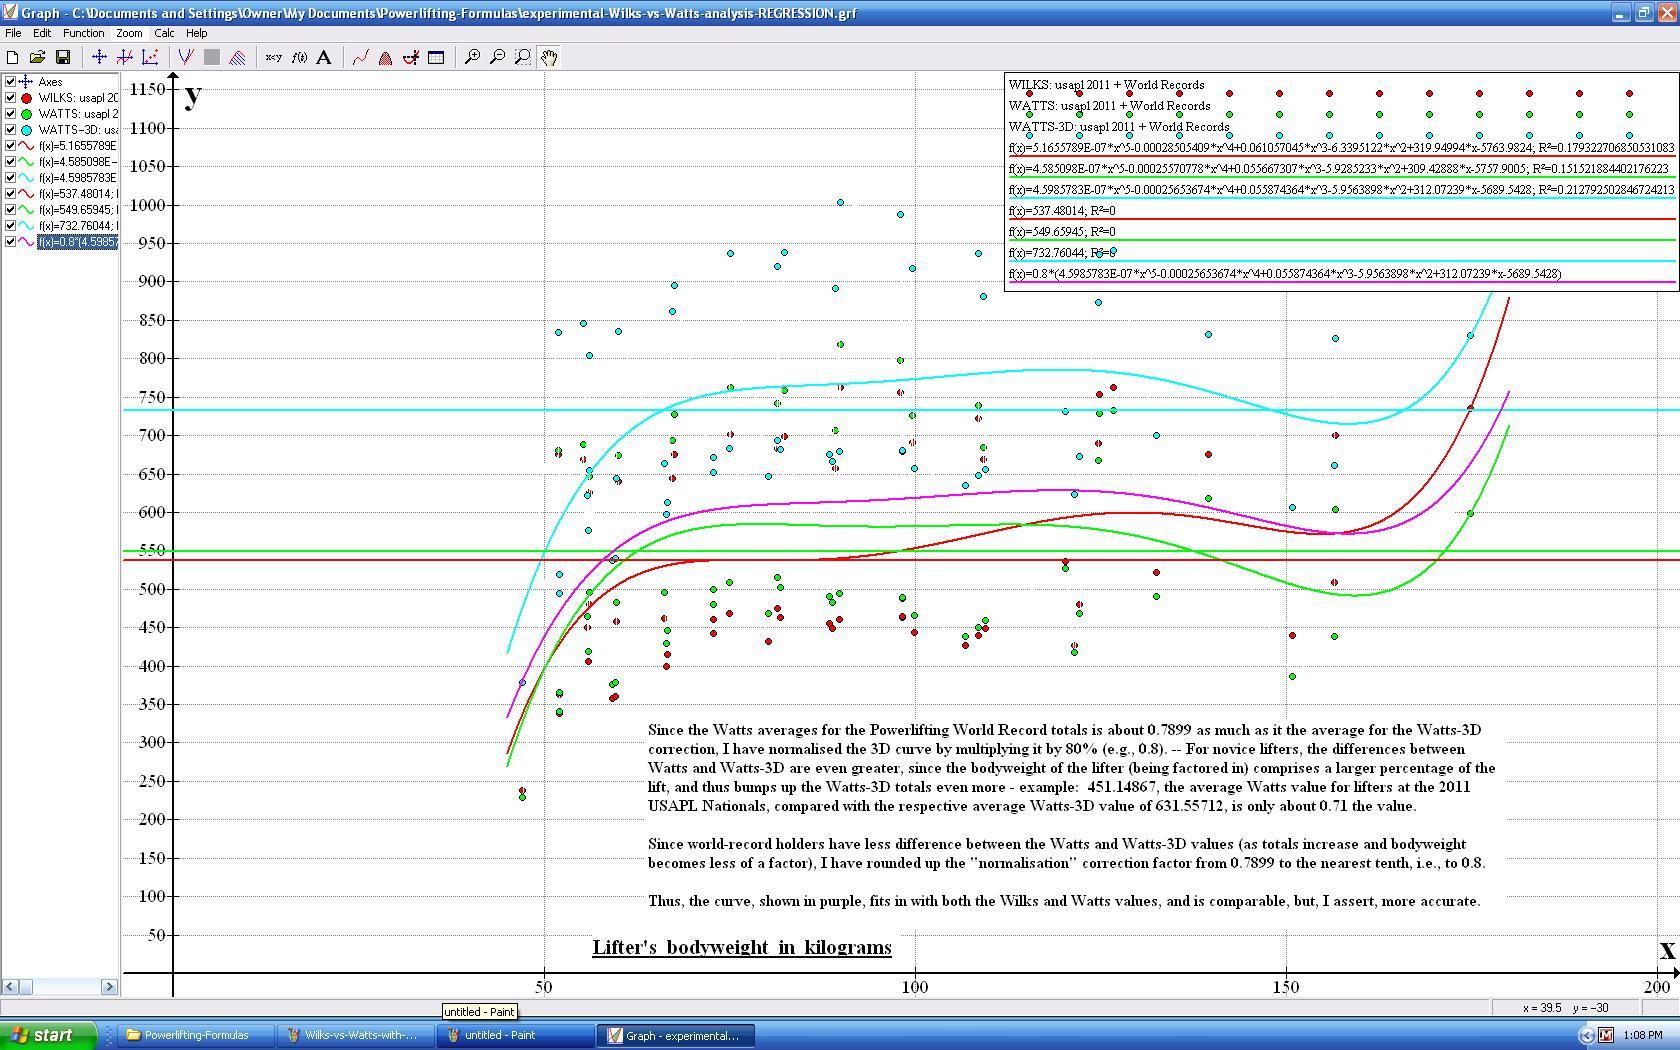Hide f(x)=549.65945 horizontal line
Screen dimensions: 1680x1050
pos(10,210)
